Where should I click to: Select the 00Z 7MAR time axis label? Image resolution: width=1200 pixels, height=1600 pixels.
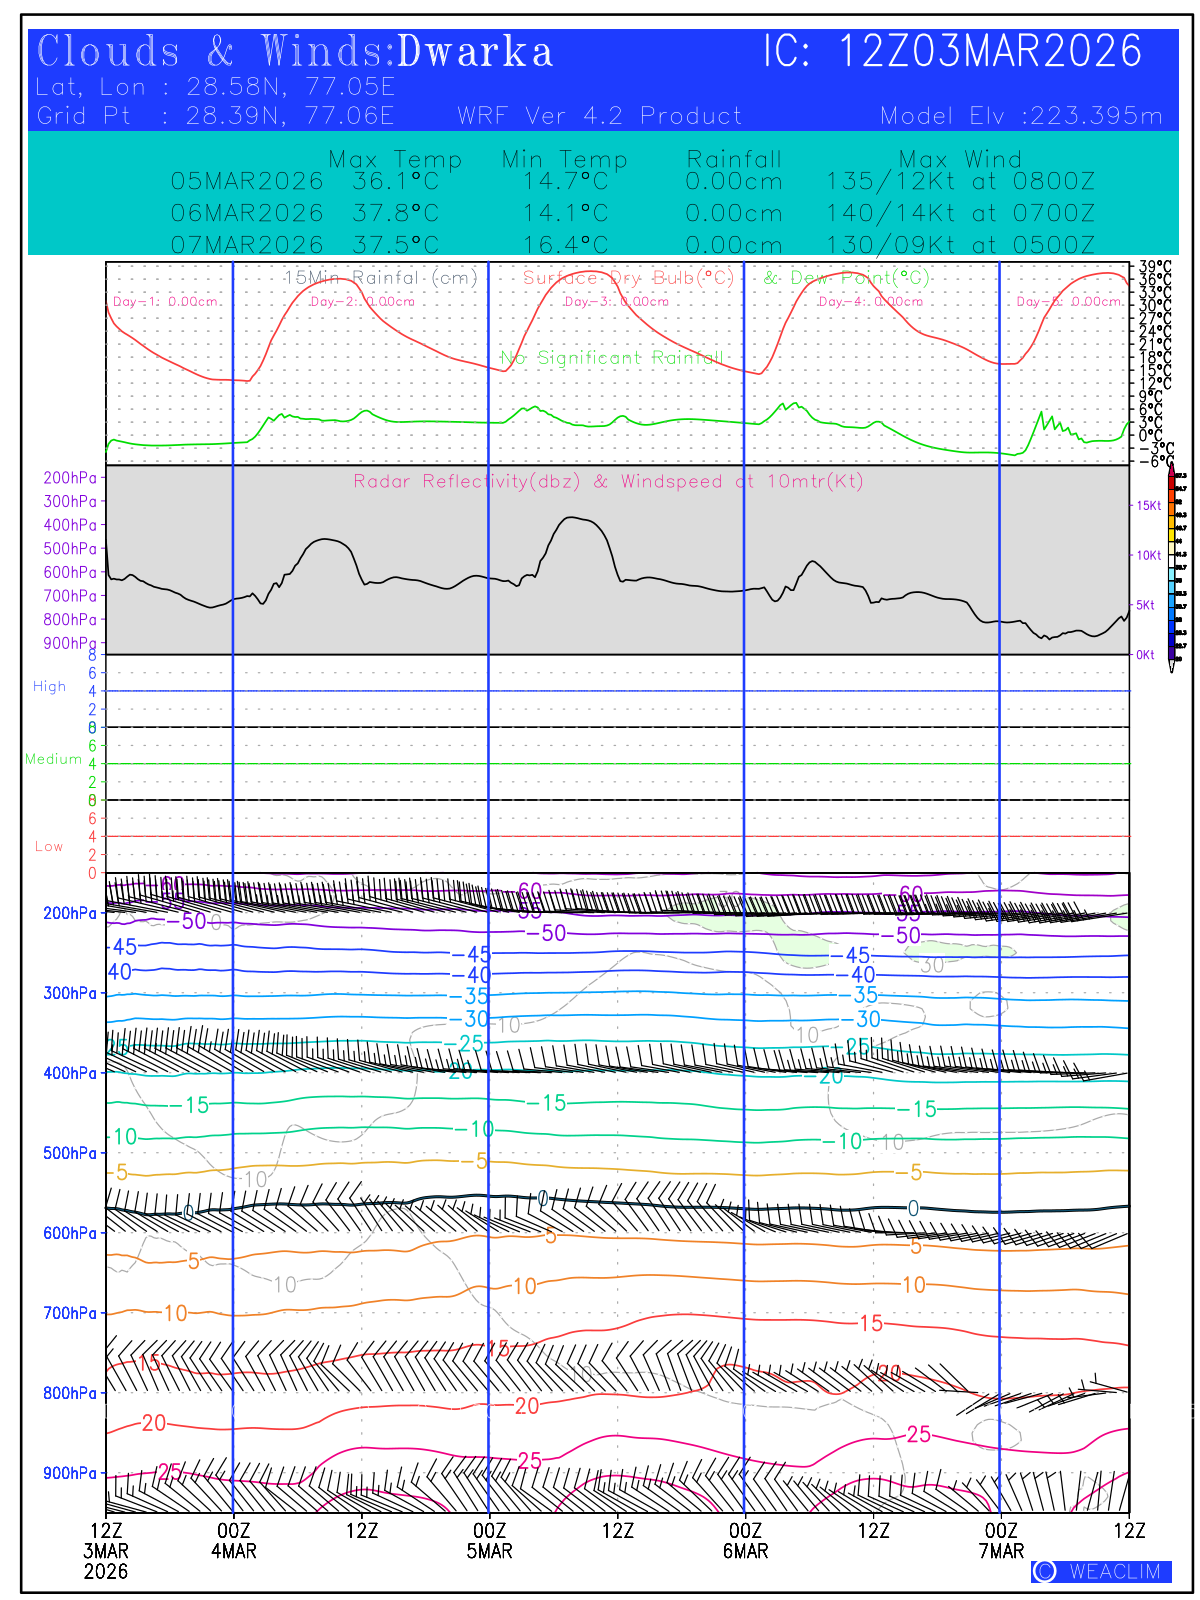1001,1541
